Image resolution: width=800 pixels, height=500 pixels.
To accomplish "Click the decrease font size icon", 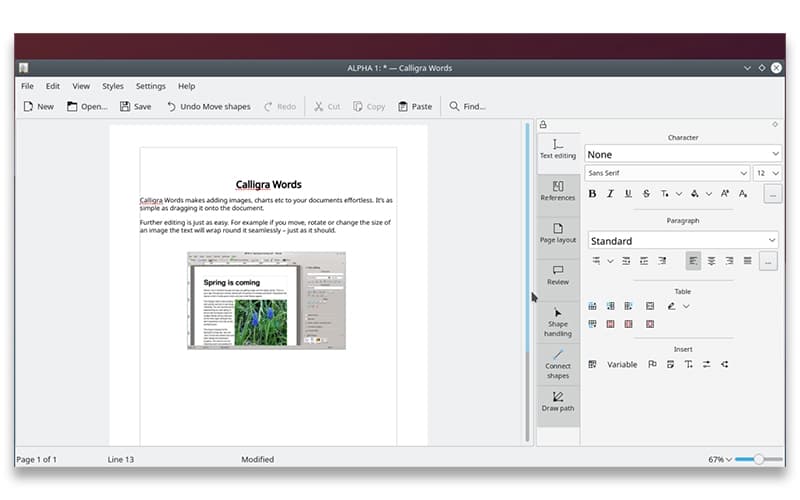I will pyautogui.click(x=743, y=194).
